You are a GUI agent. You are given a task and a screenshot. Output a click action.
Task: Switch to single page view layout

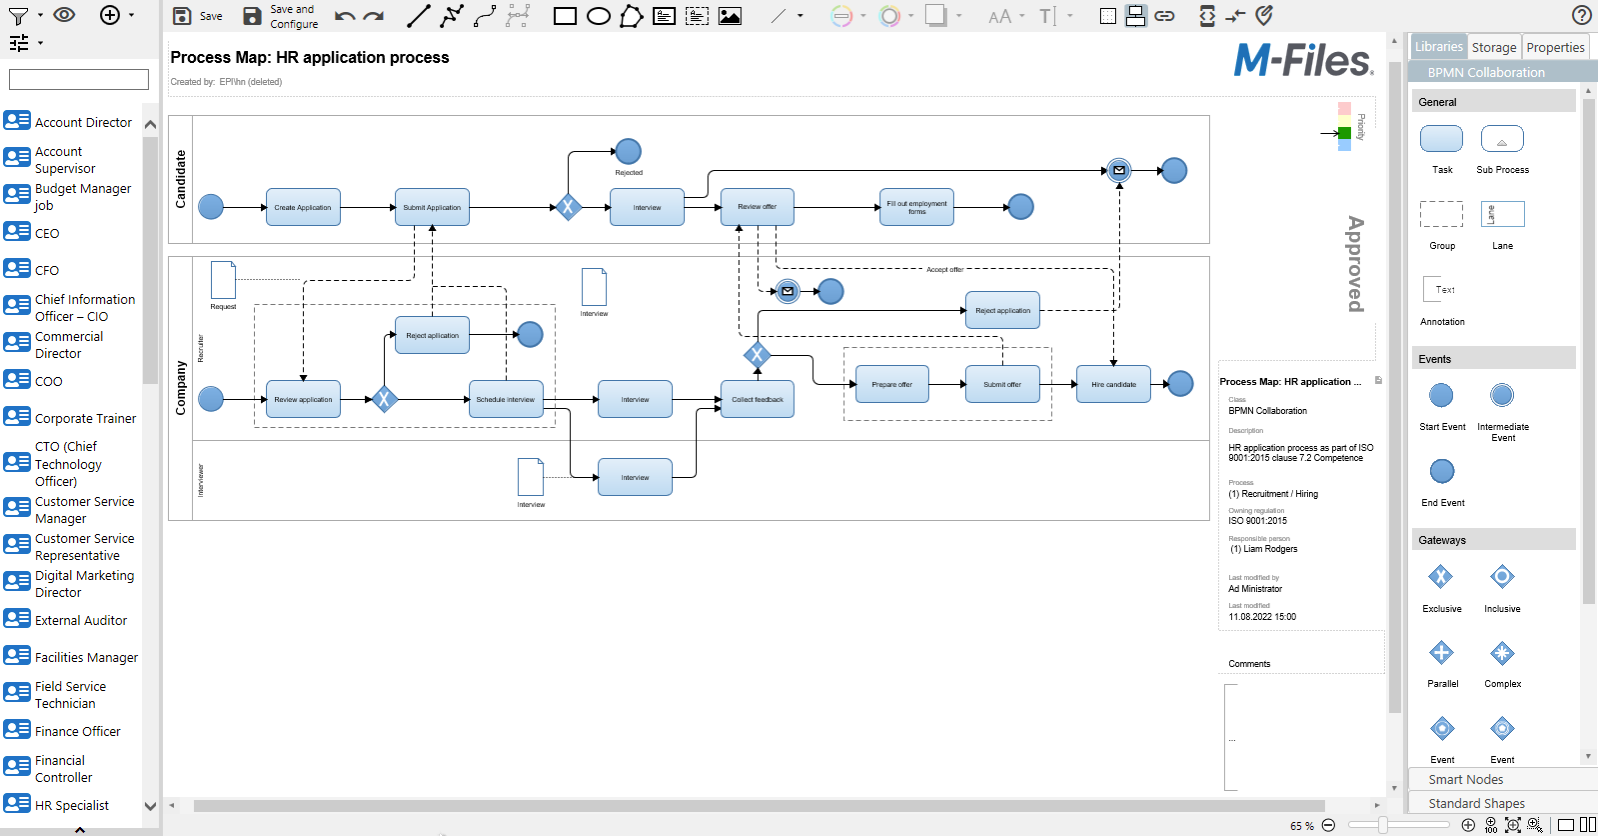point(1566,825)
